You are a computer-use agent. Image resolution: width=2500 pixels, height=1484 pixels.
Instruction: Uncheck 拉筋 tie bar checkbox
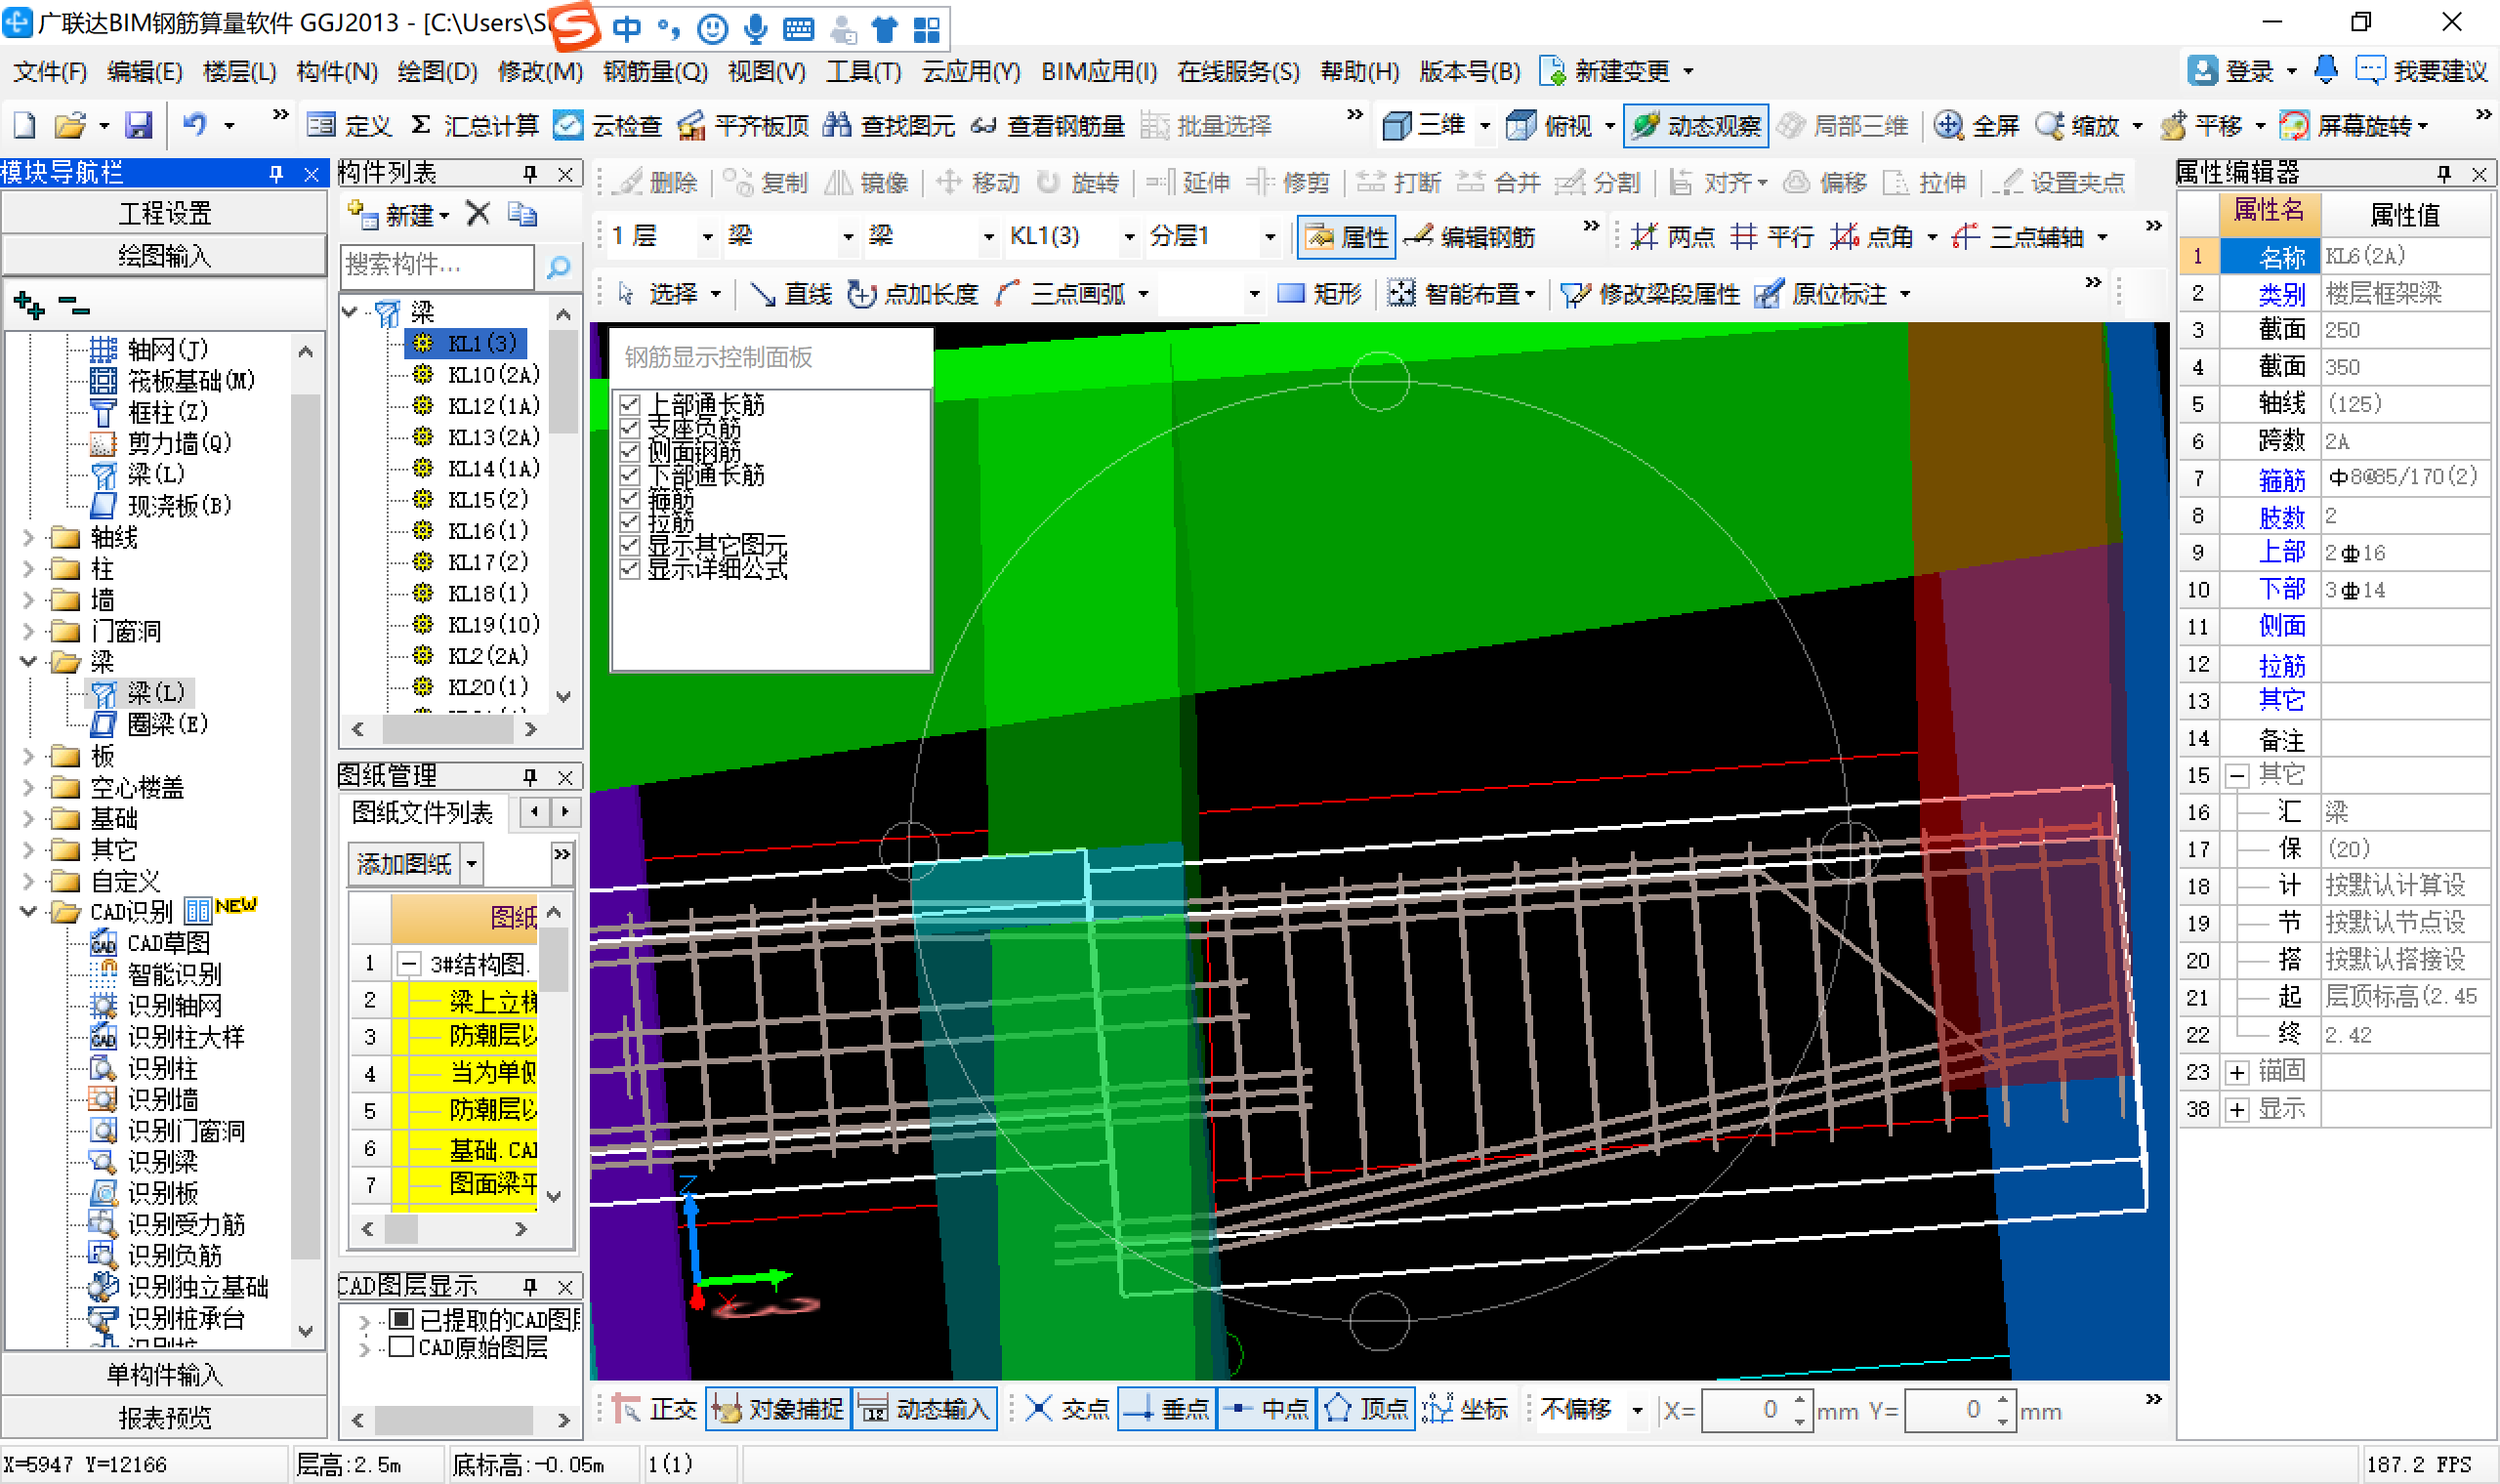click(x=629, y=521)
